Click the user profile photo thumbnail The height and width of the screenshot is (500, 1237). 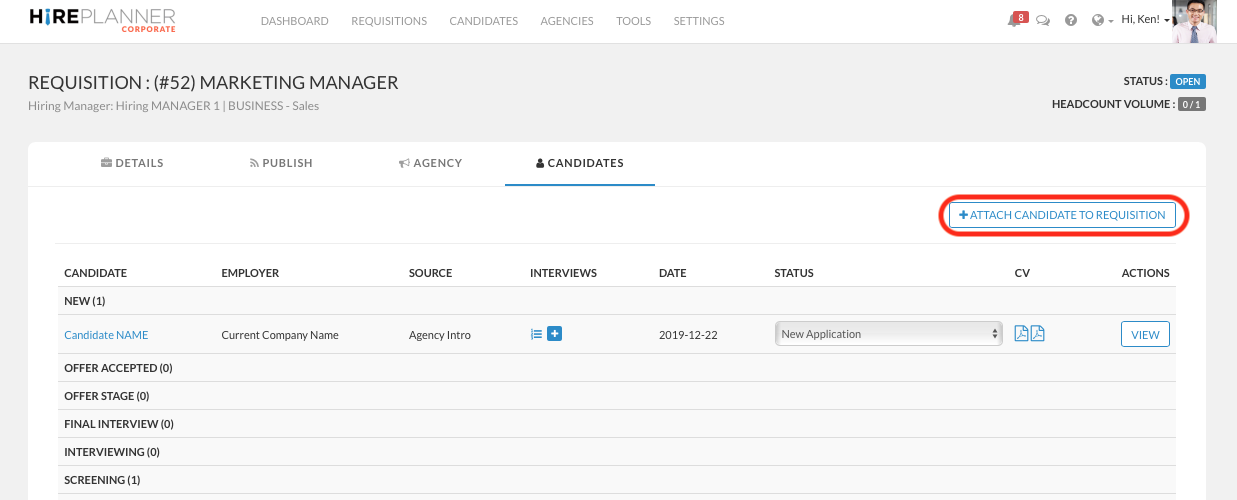(1194, 21)
